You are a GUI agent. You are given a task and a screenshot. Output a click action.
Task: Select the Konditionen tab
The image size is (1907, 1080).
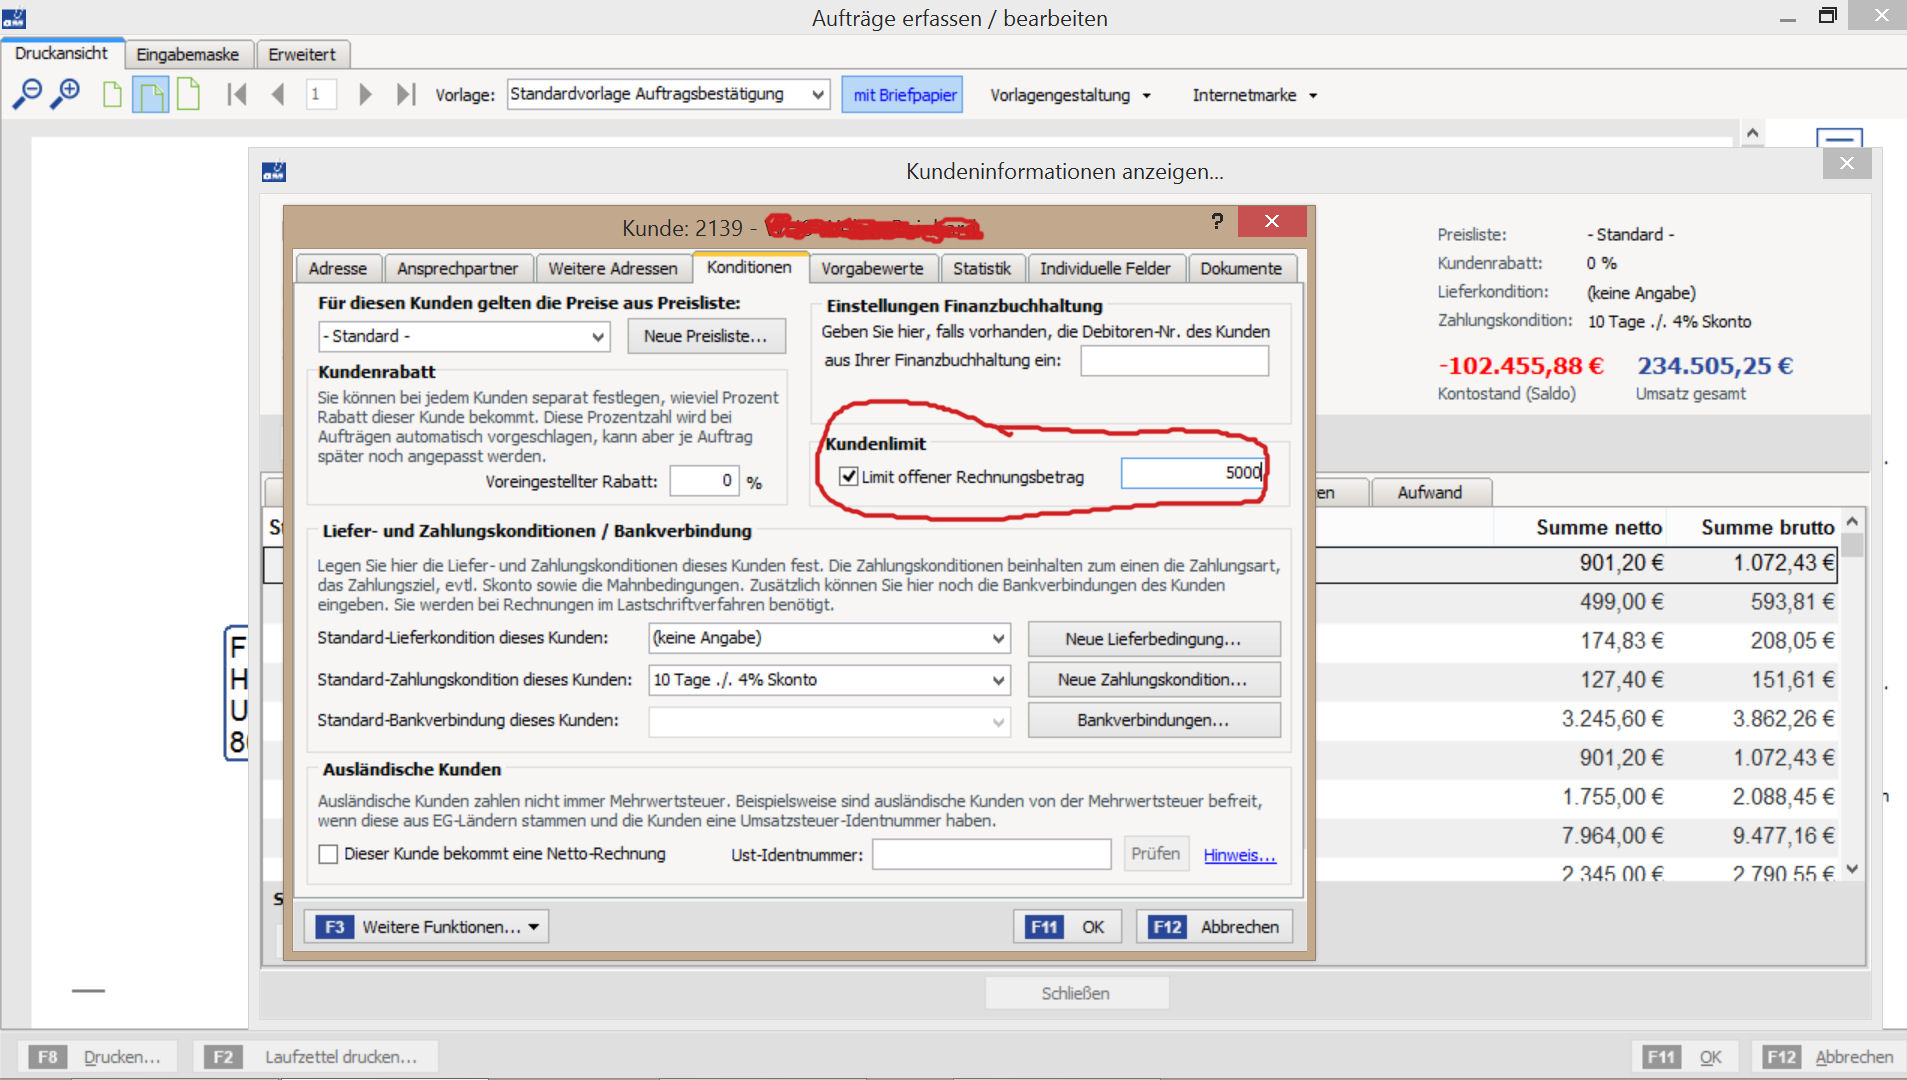click(x=749, y=267)
